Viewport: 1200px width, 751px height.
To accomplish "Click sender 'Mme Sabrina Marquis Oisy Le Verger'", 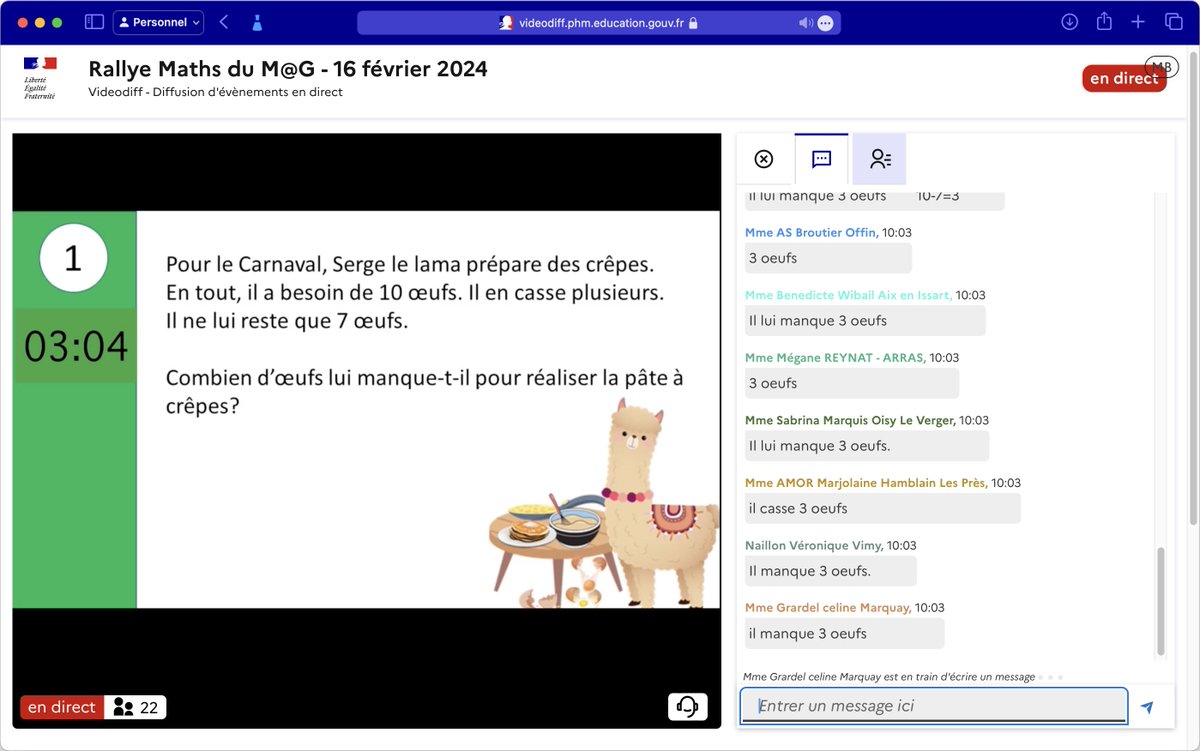I will tap(850, 421).
